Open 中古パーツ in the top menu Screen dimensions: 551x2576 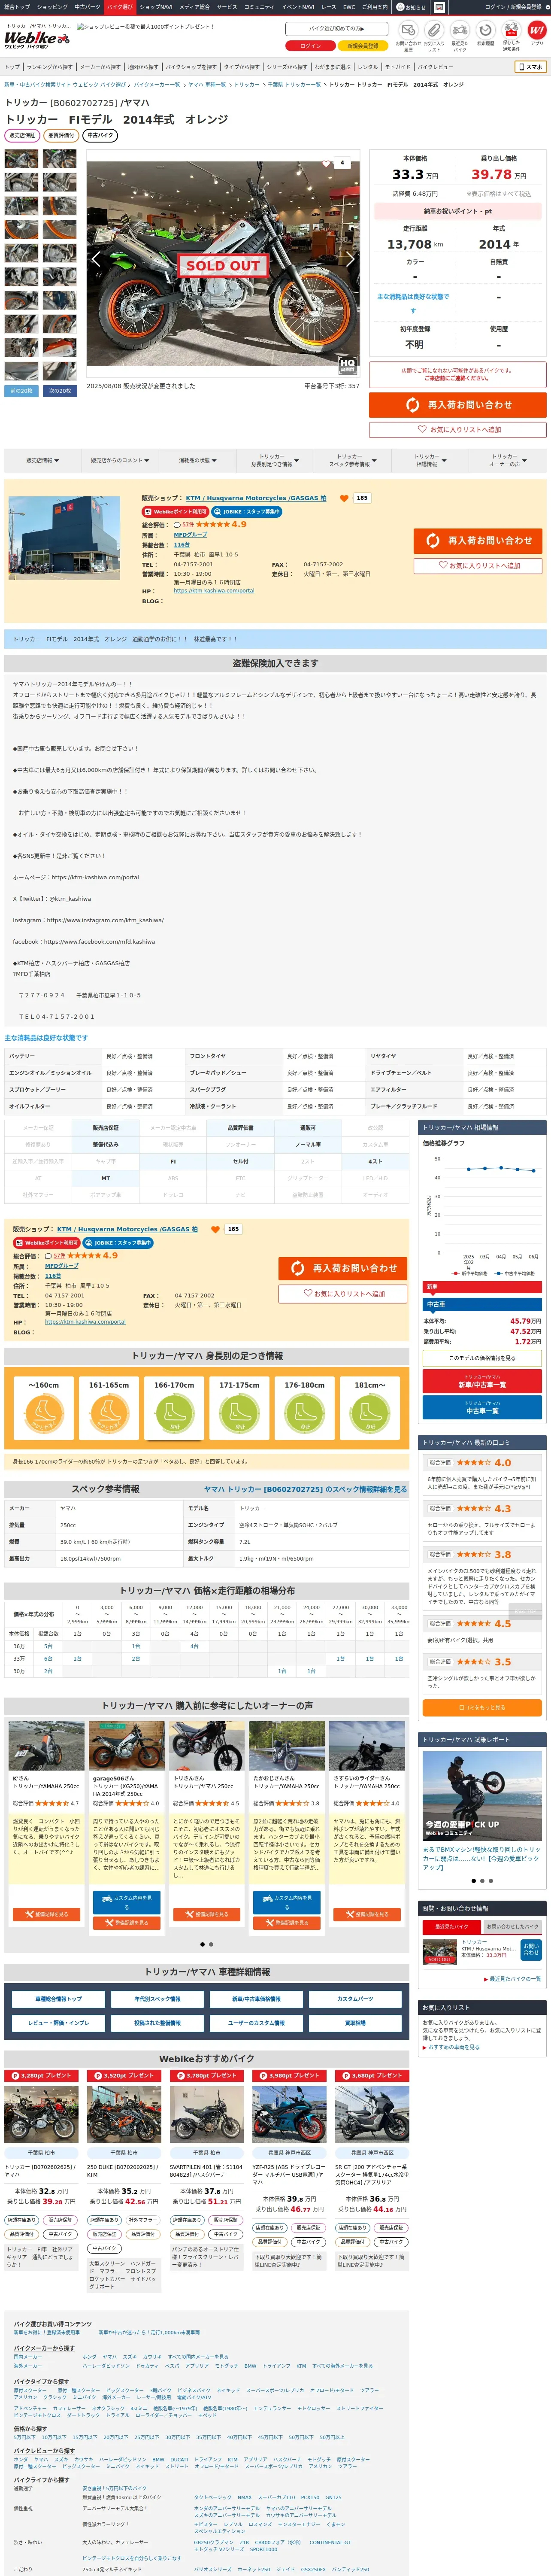click(87, 7)
